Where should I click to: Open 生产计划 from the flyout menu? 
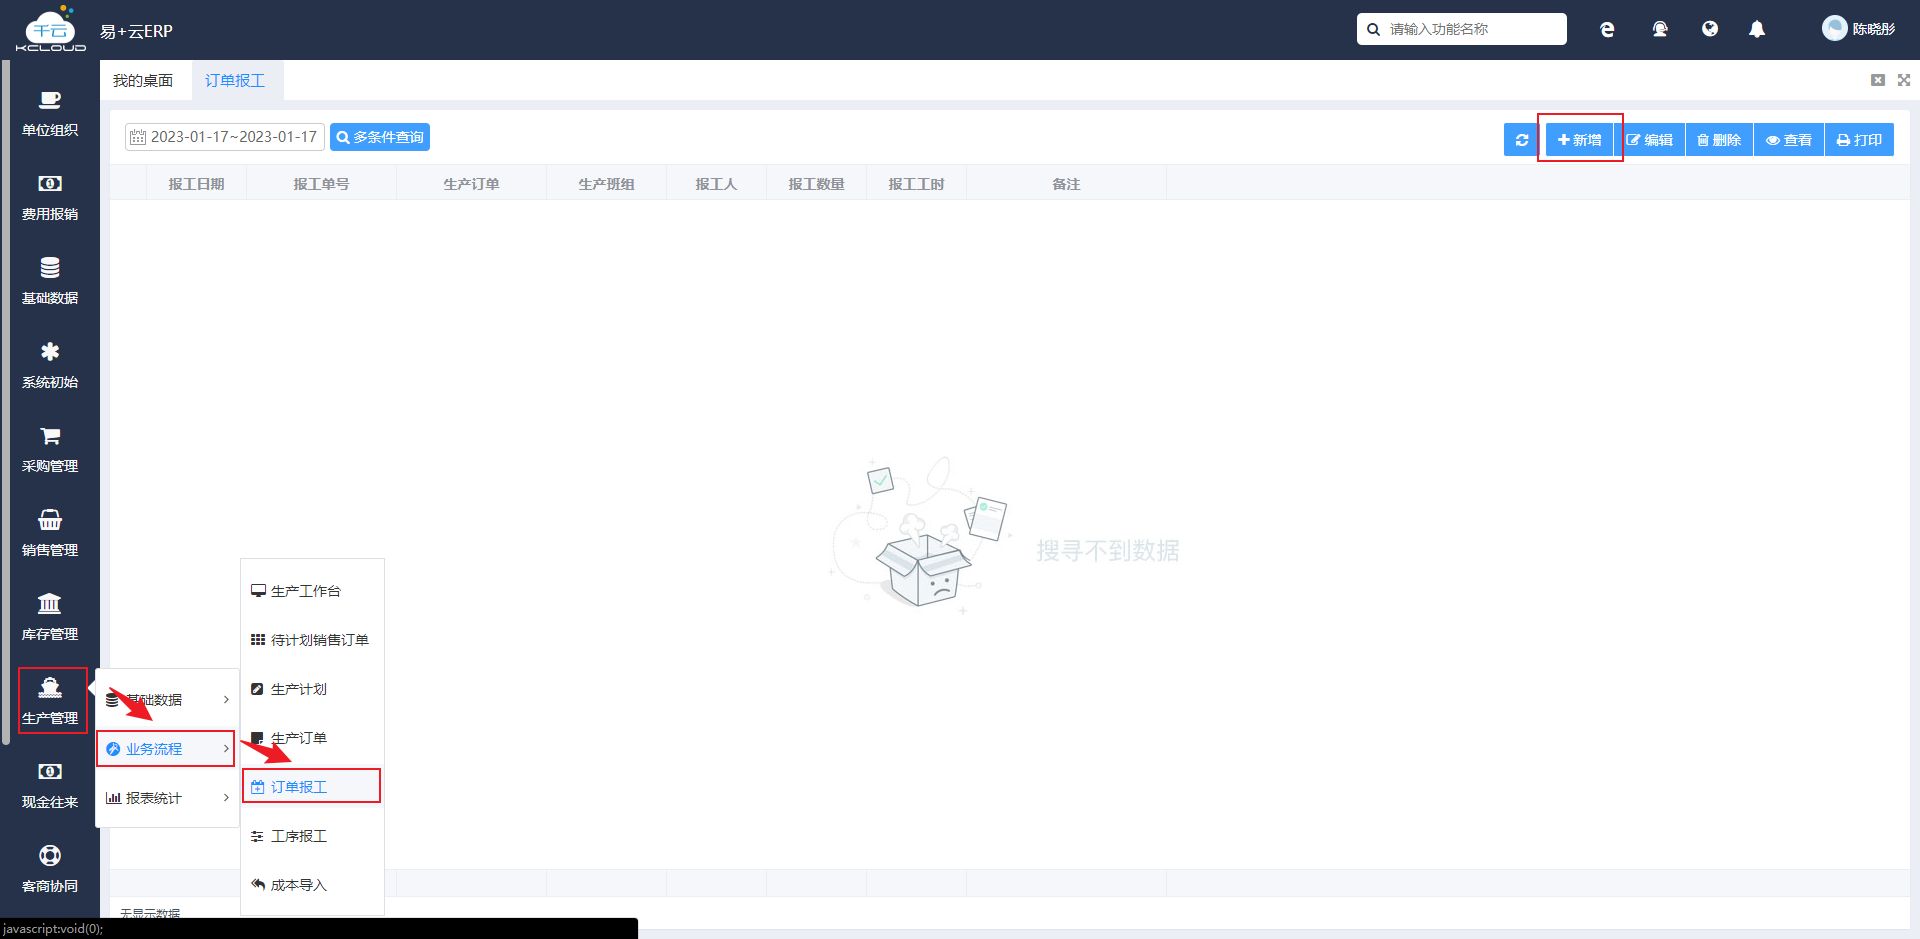(x=312, y=689)
